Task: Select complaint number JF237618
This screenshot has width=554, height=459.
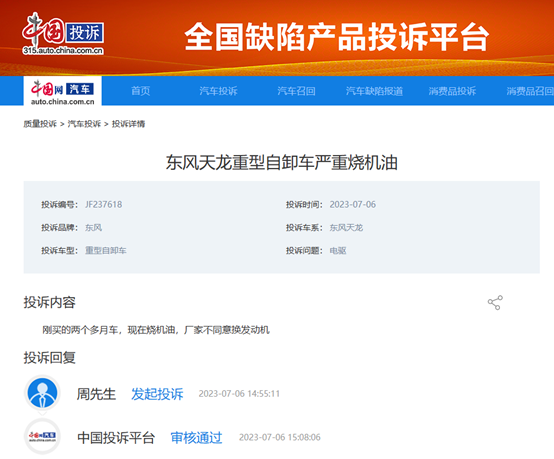Action: click(104, 204)
